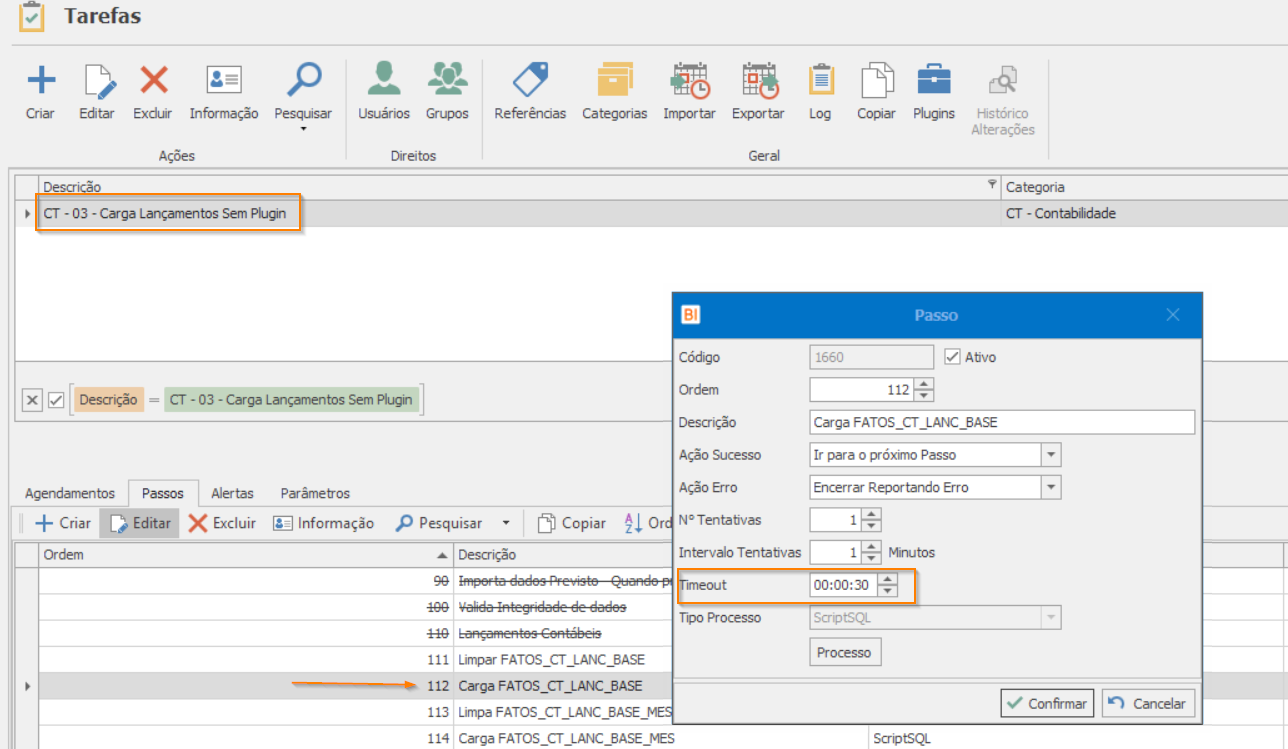Open the Plugins briefcase icon
This screenshot has height=749, width=1288.
coord(934,80)
